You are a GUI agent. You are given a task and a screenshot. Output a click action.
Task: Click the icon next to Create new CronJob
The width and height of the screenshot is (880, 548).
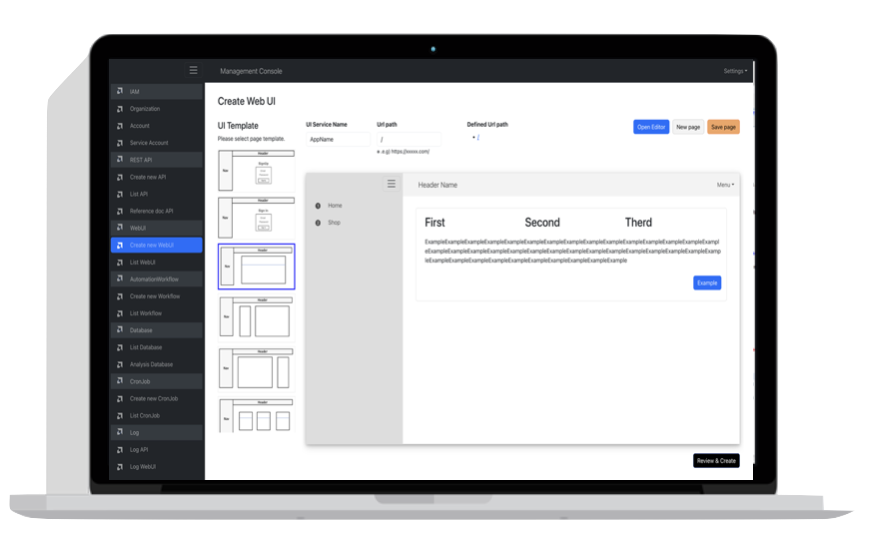(120, 398)
